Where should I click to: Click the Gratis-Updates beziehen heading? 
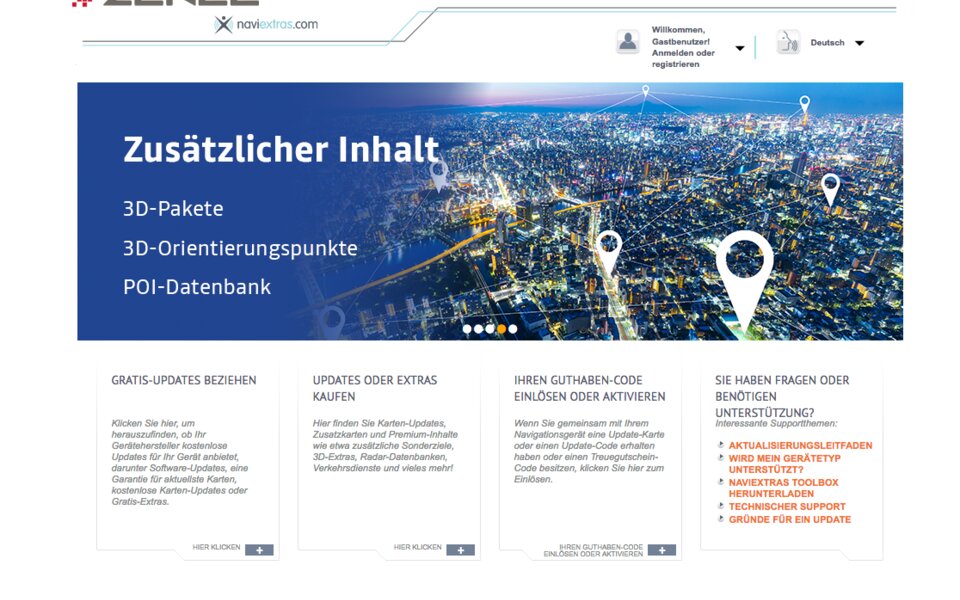(184, 380)
